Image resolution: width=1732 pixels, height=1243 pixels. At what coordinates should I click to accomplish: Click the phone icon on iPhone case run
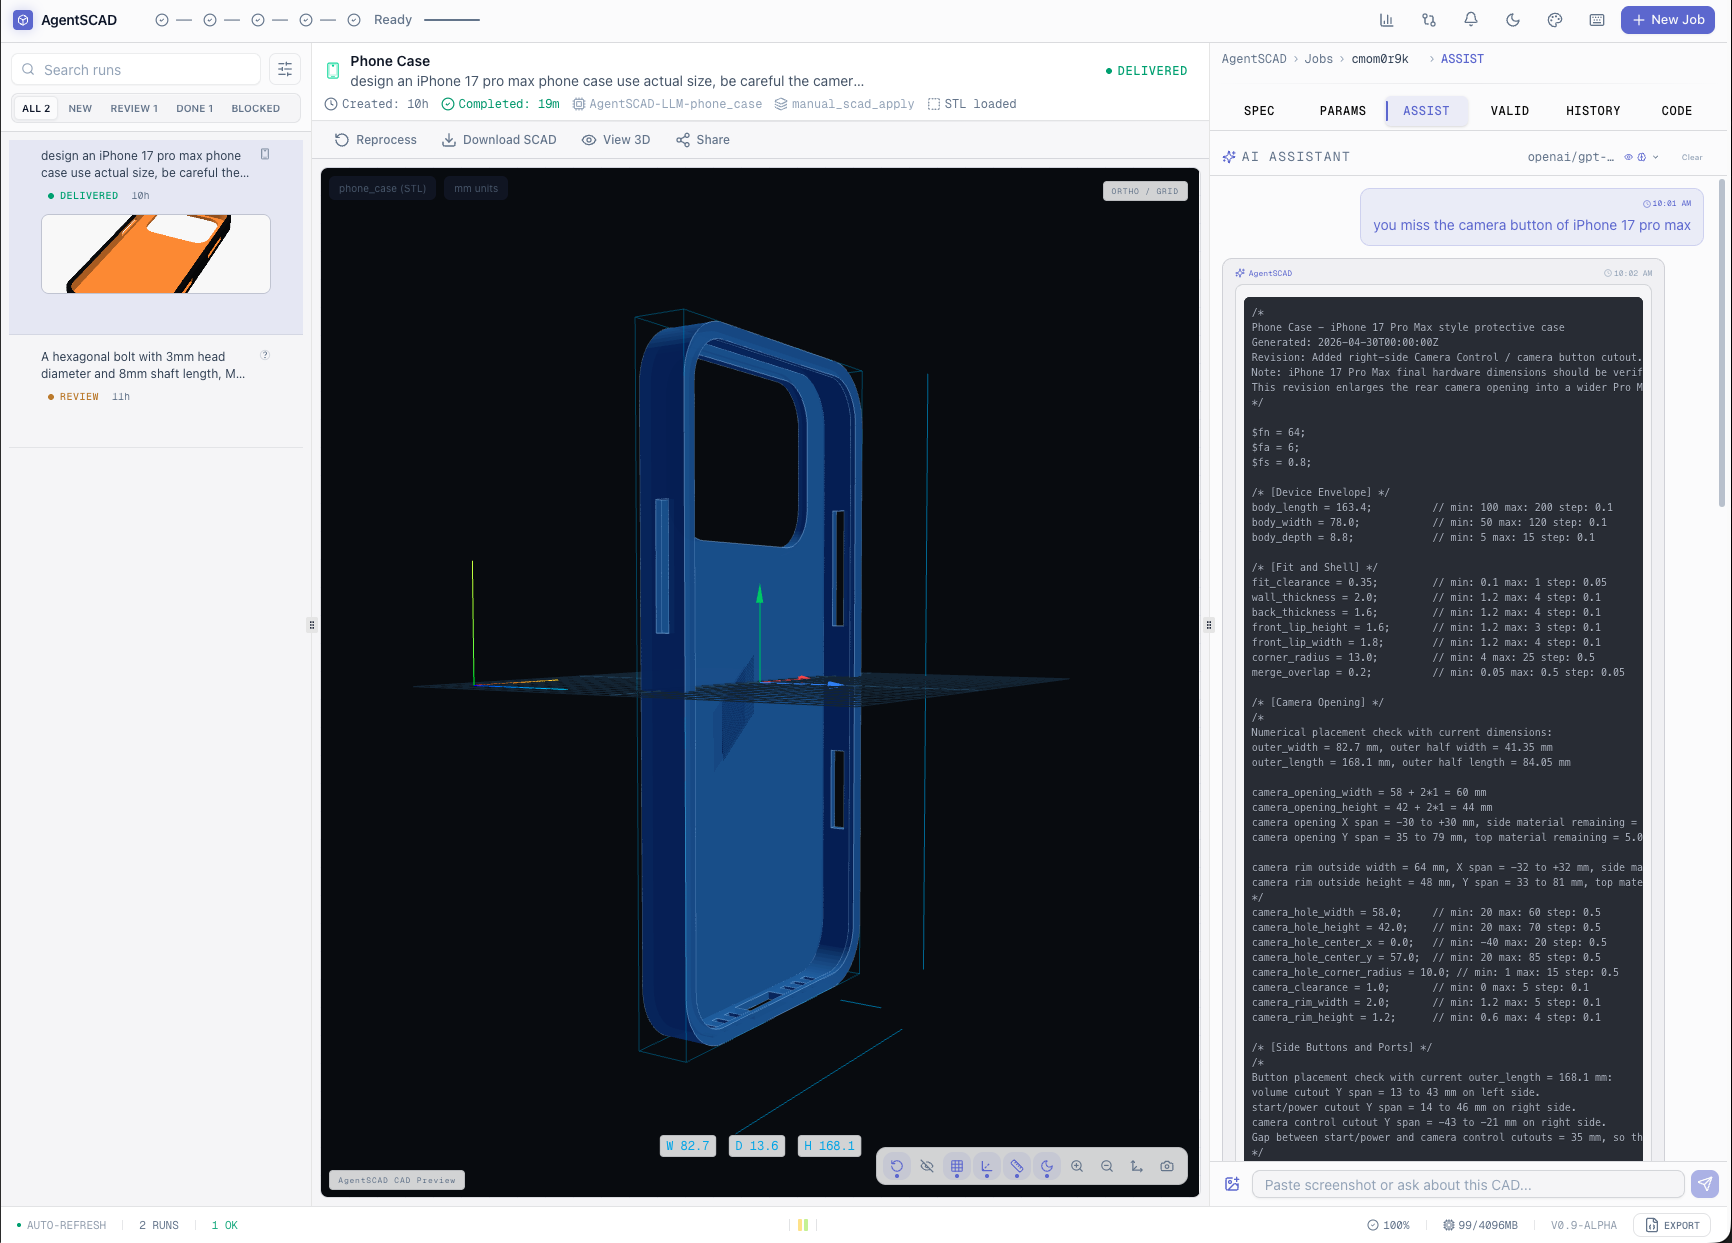click(265, 154)
